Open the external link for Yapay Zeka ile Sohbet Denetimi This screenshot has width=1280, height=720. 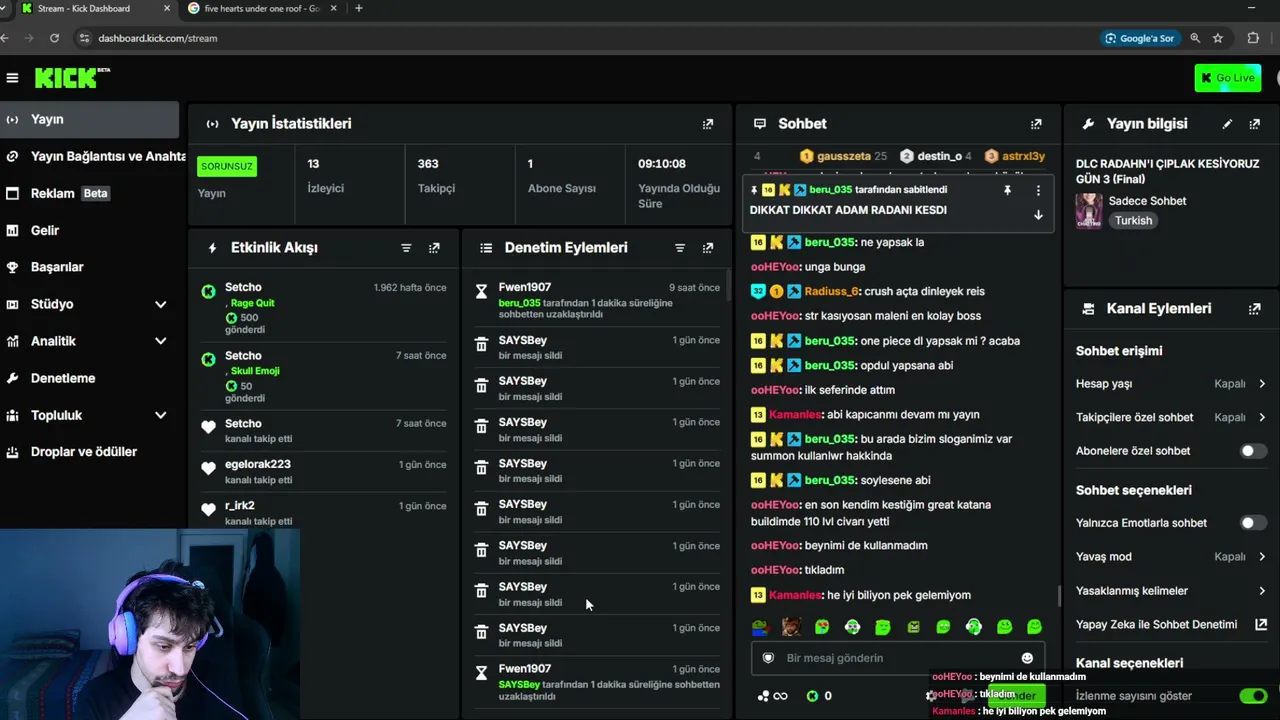pos(1261,625)
